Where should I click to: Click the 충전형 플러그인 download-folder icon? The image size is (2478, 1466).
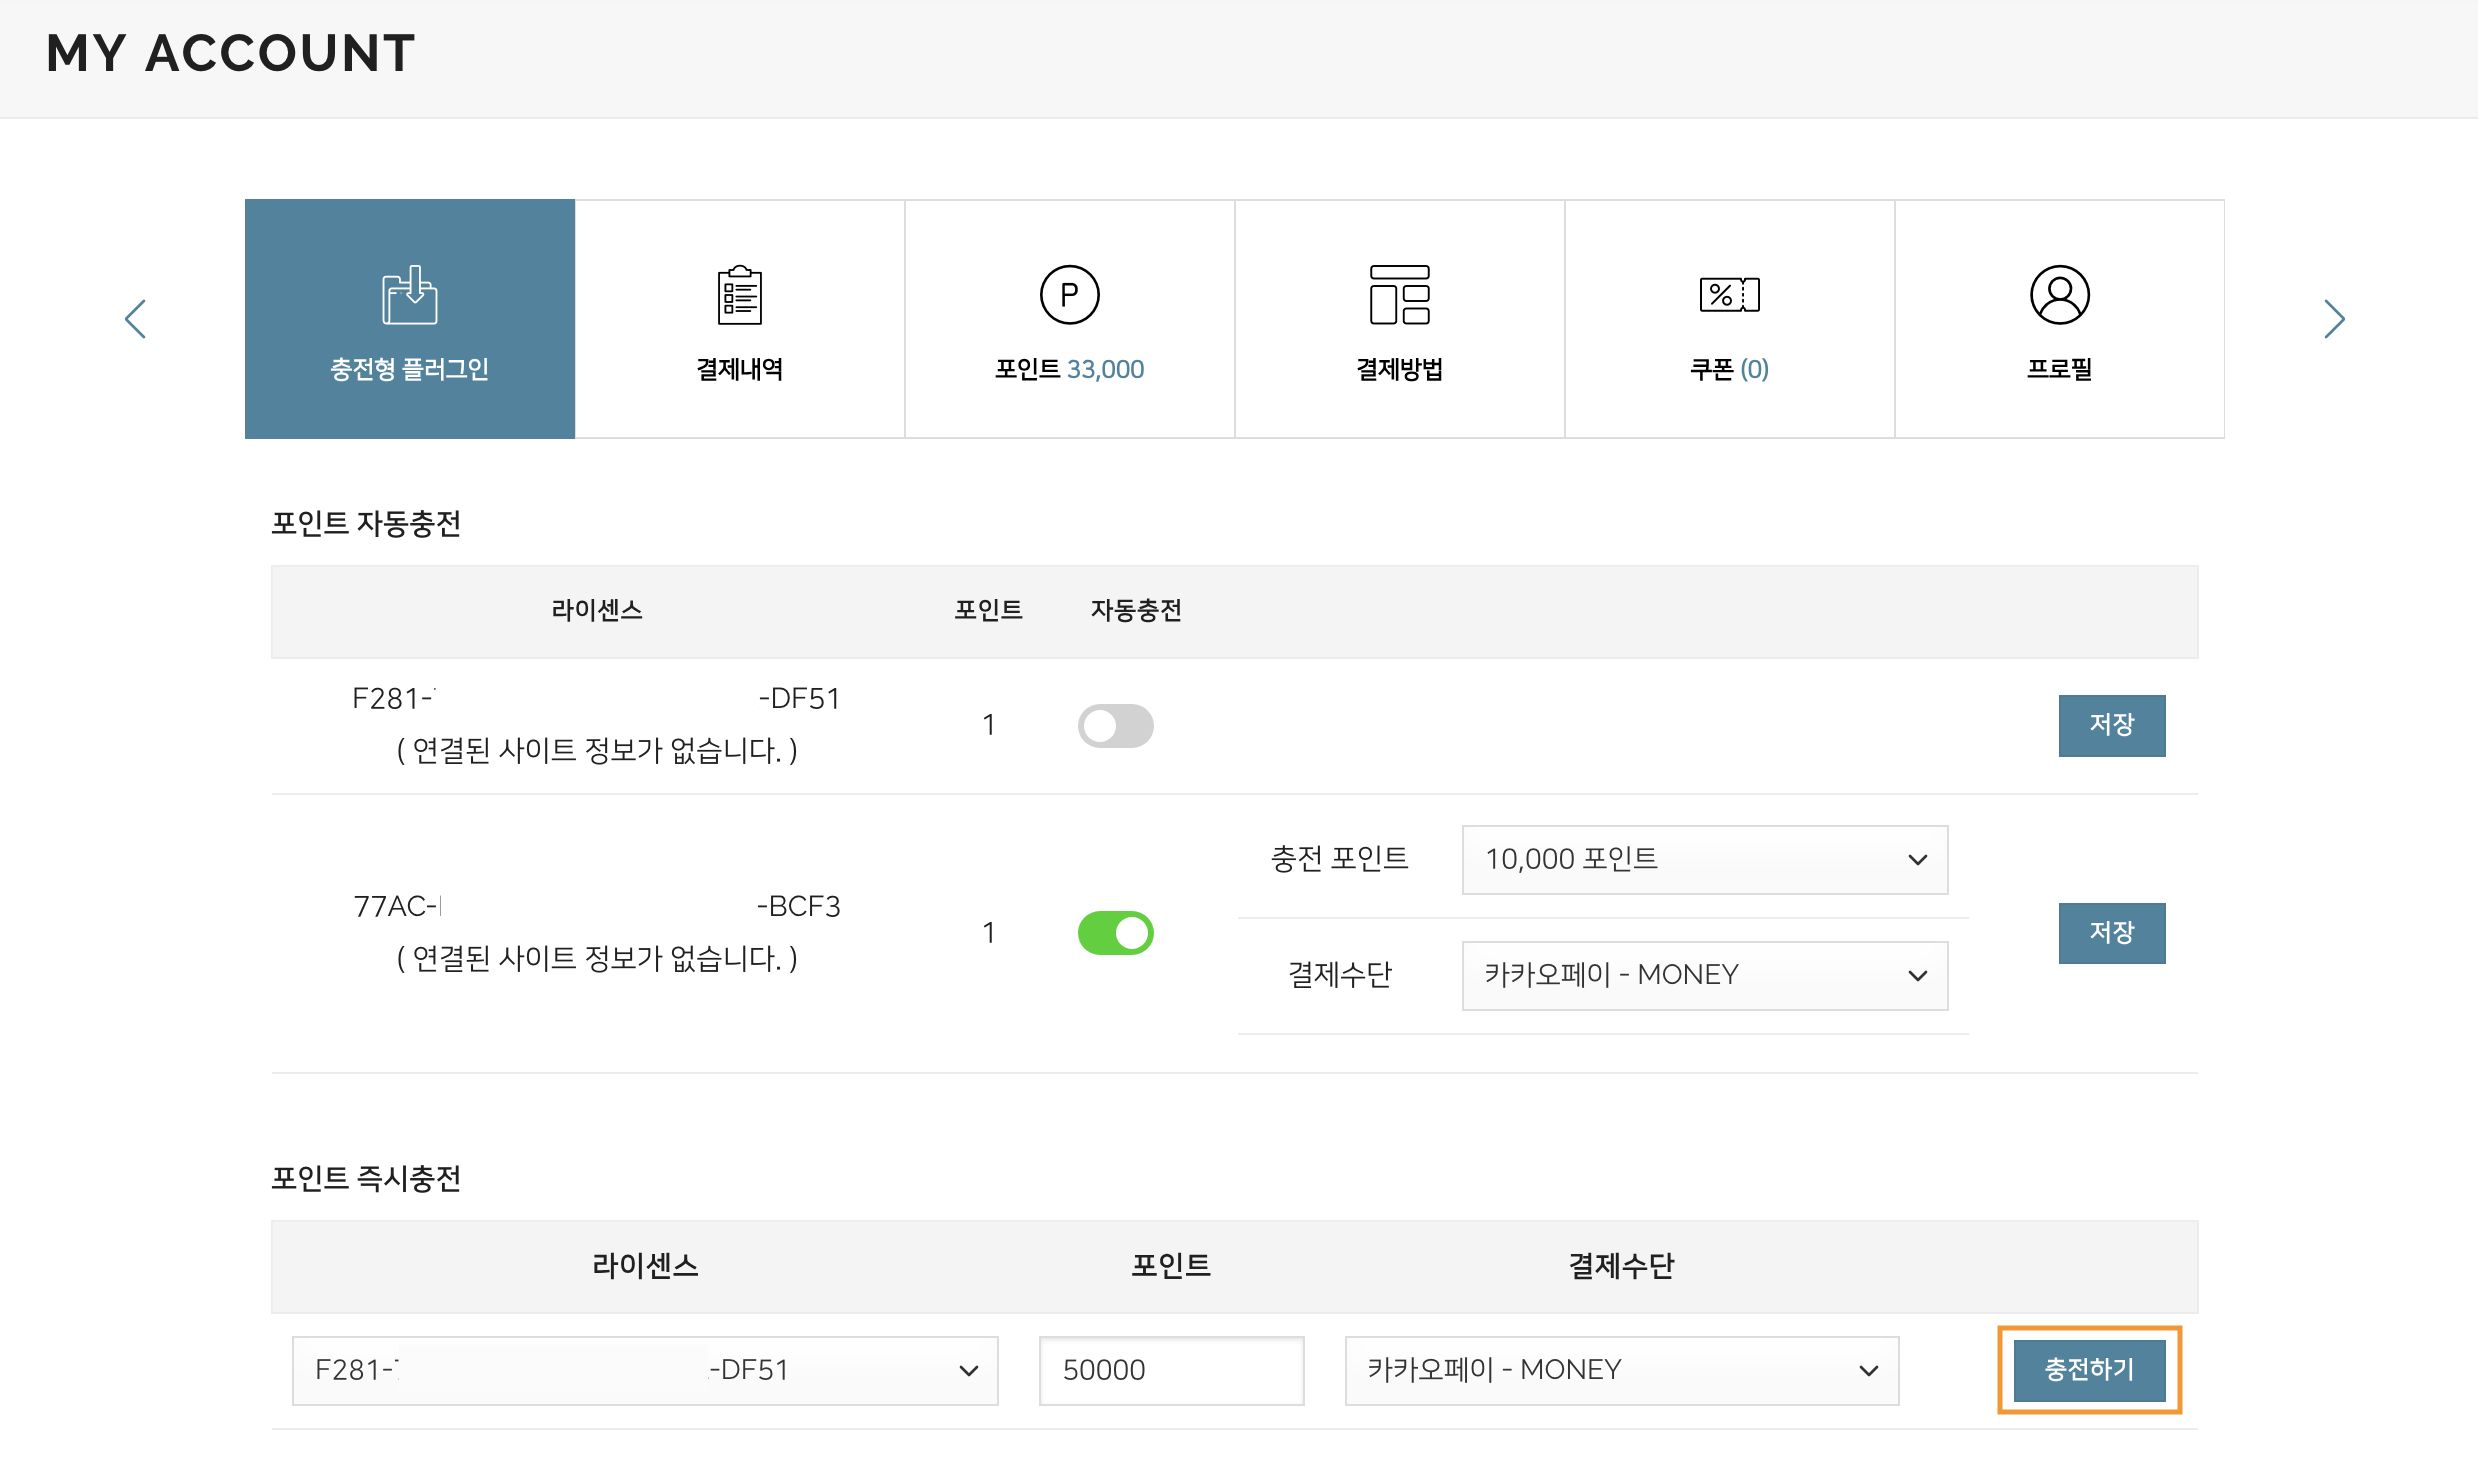pyautogui.click(x=409, y=295)
